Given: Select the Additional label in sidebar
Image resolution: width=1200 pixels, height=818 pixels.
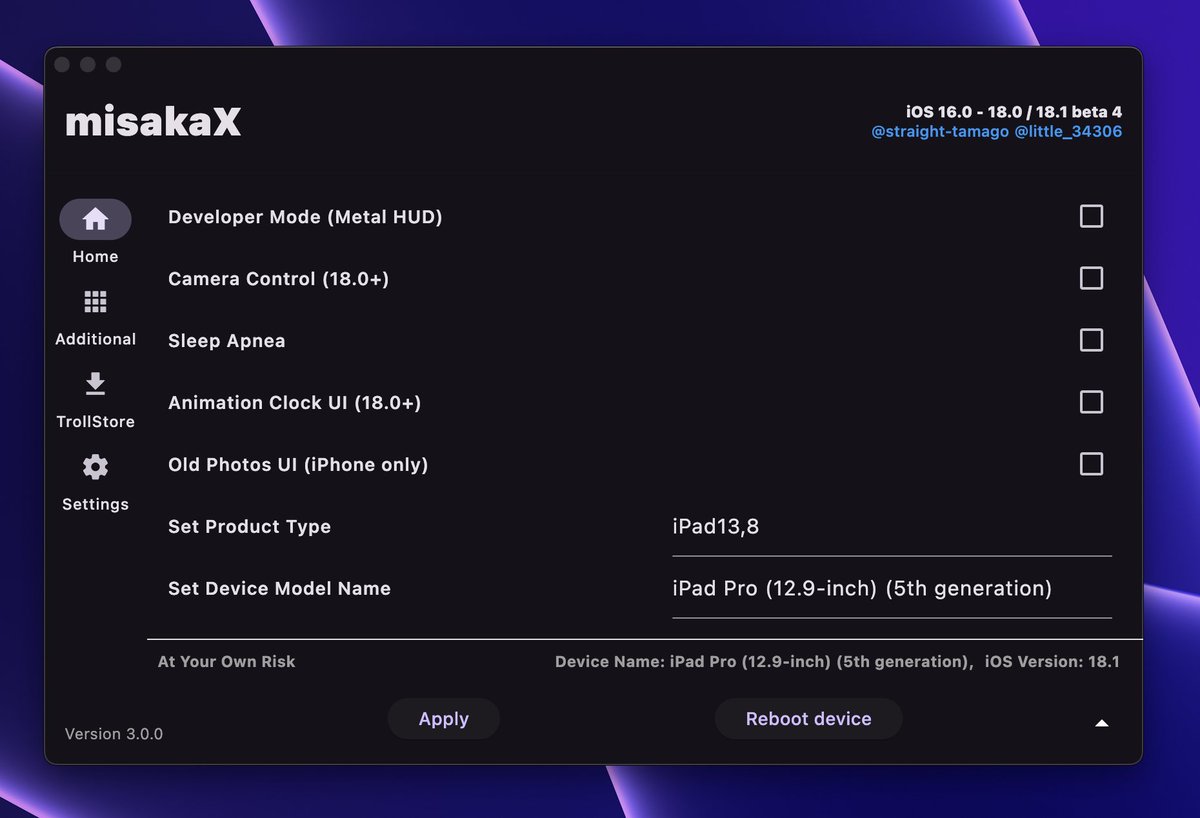Looking at the screenshot, I should (x=95, y=339).
